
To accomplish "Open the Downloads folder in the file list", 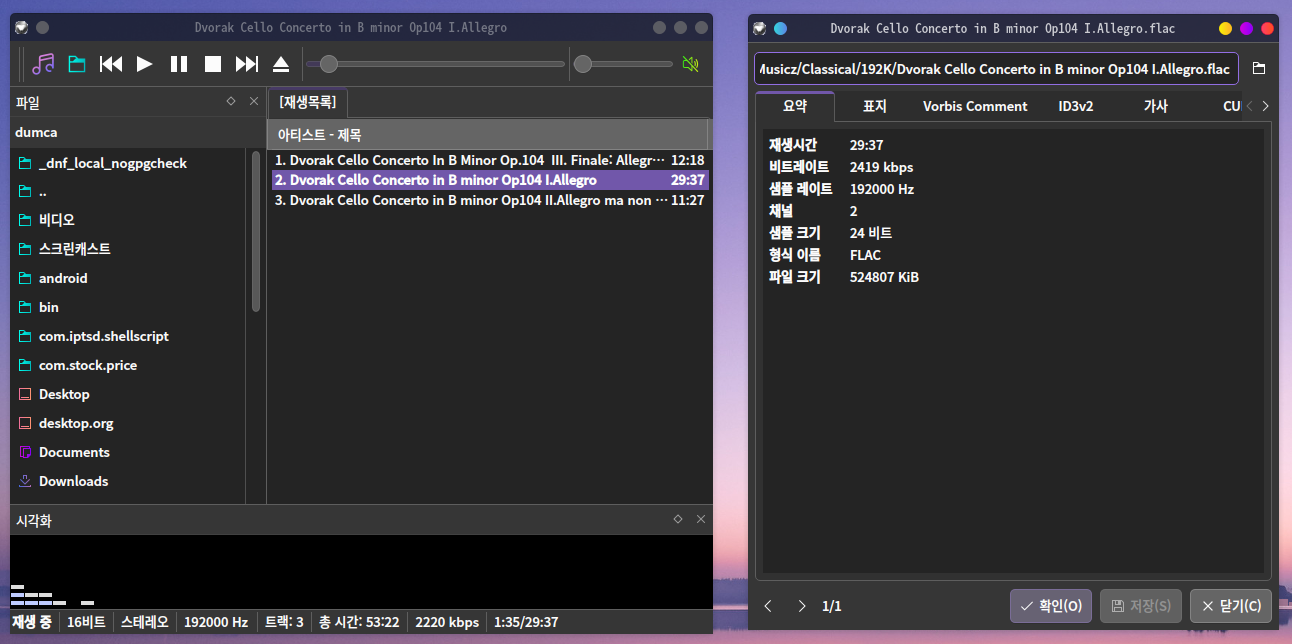I will point(73,481).
